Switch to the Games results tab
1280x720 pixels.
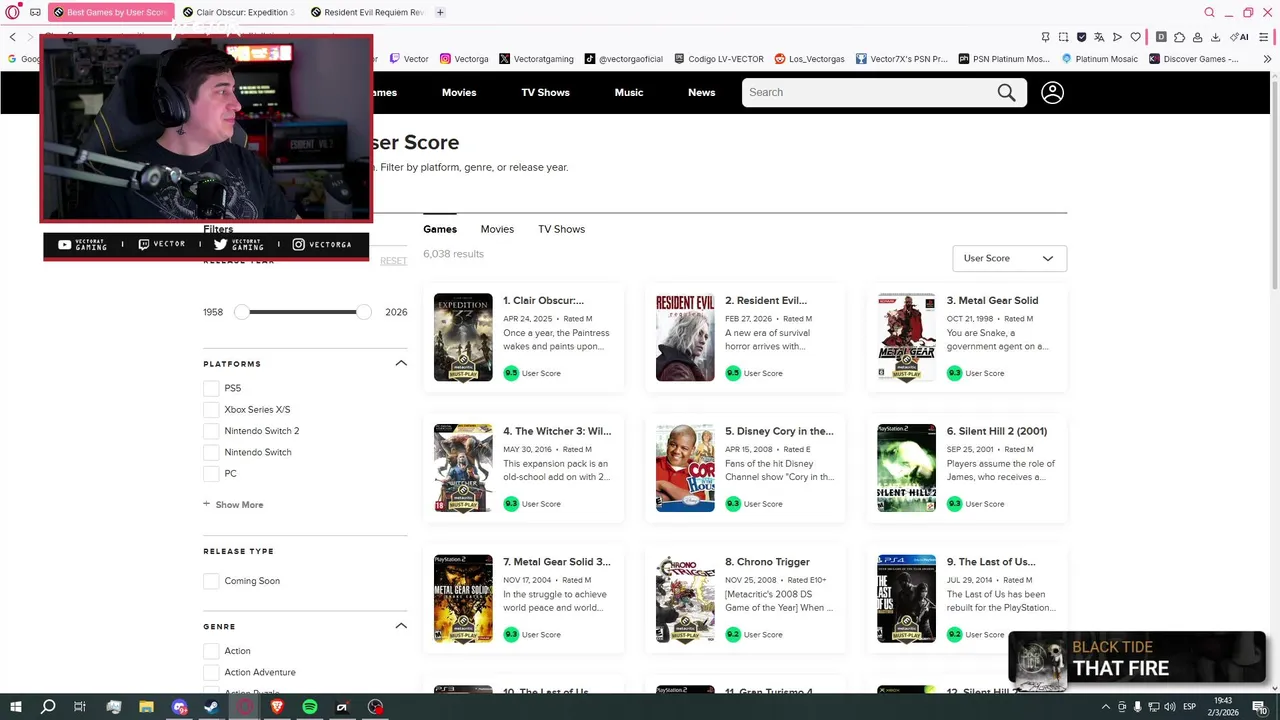click(x=440, y=229)
